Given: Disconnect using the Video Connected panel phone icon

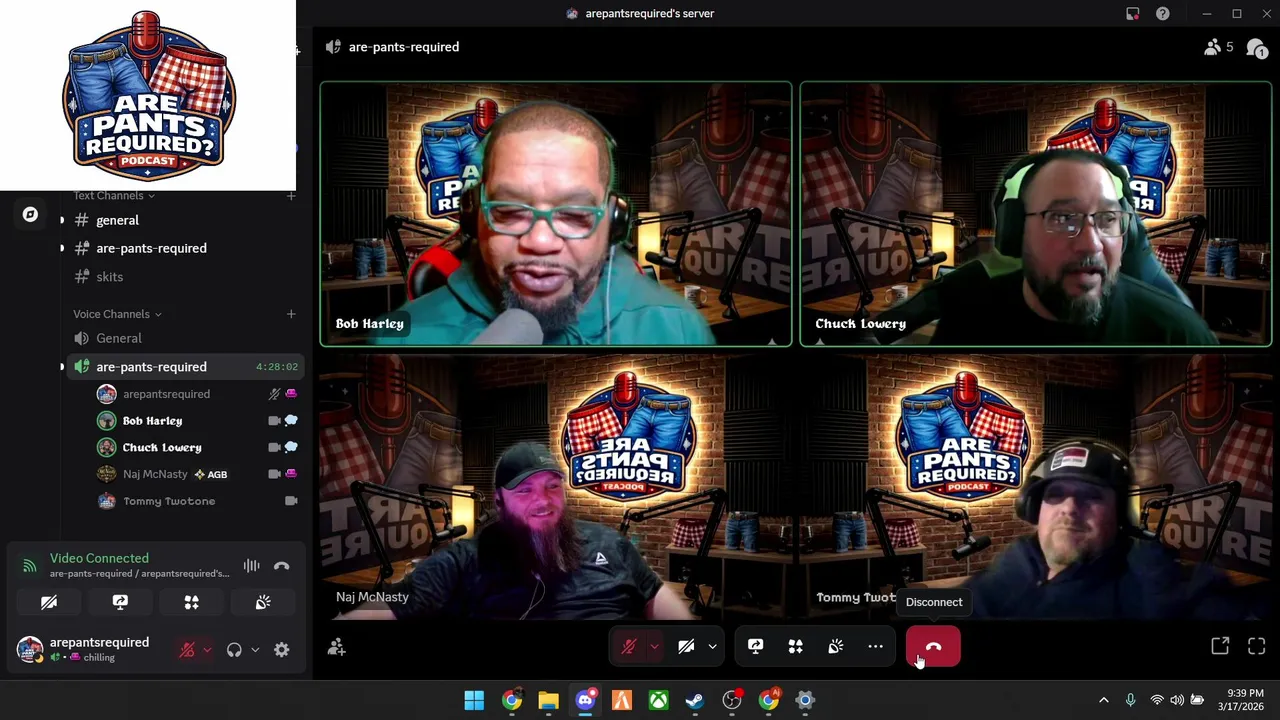Looking at the screenshot, I should click(x=282, y=566).
